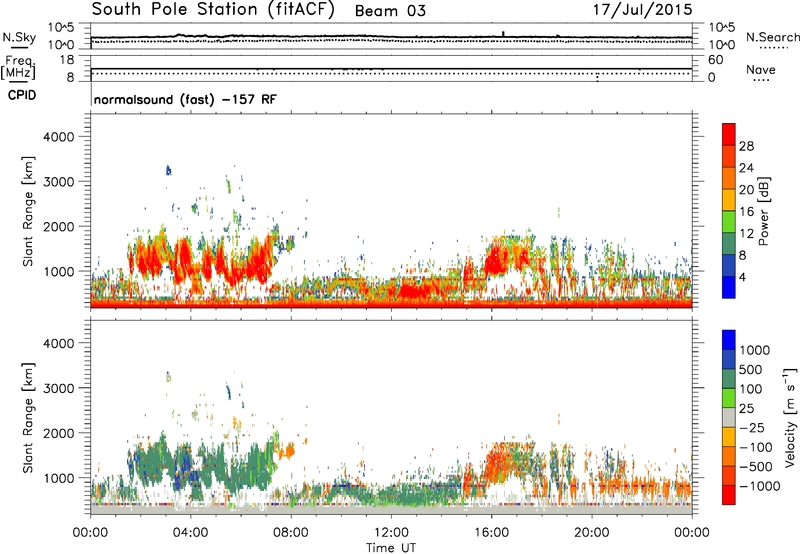Click the '60' tick on the Nave axis
Screen dimensions: 800x554
(x=715, y=60)
